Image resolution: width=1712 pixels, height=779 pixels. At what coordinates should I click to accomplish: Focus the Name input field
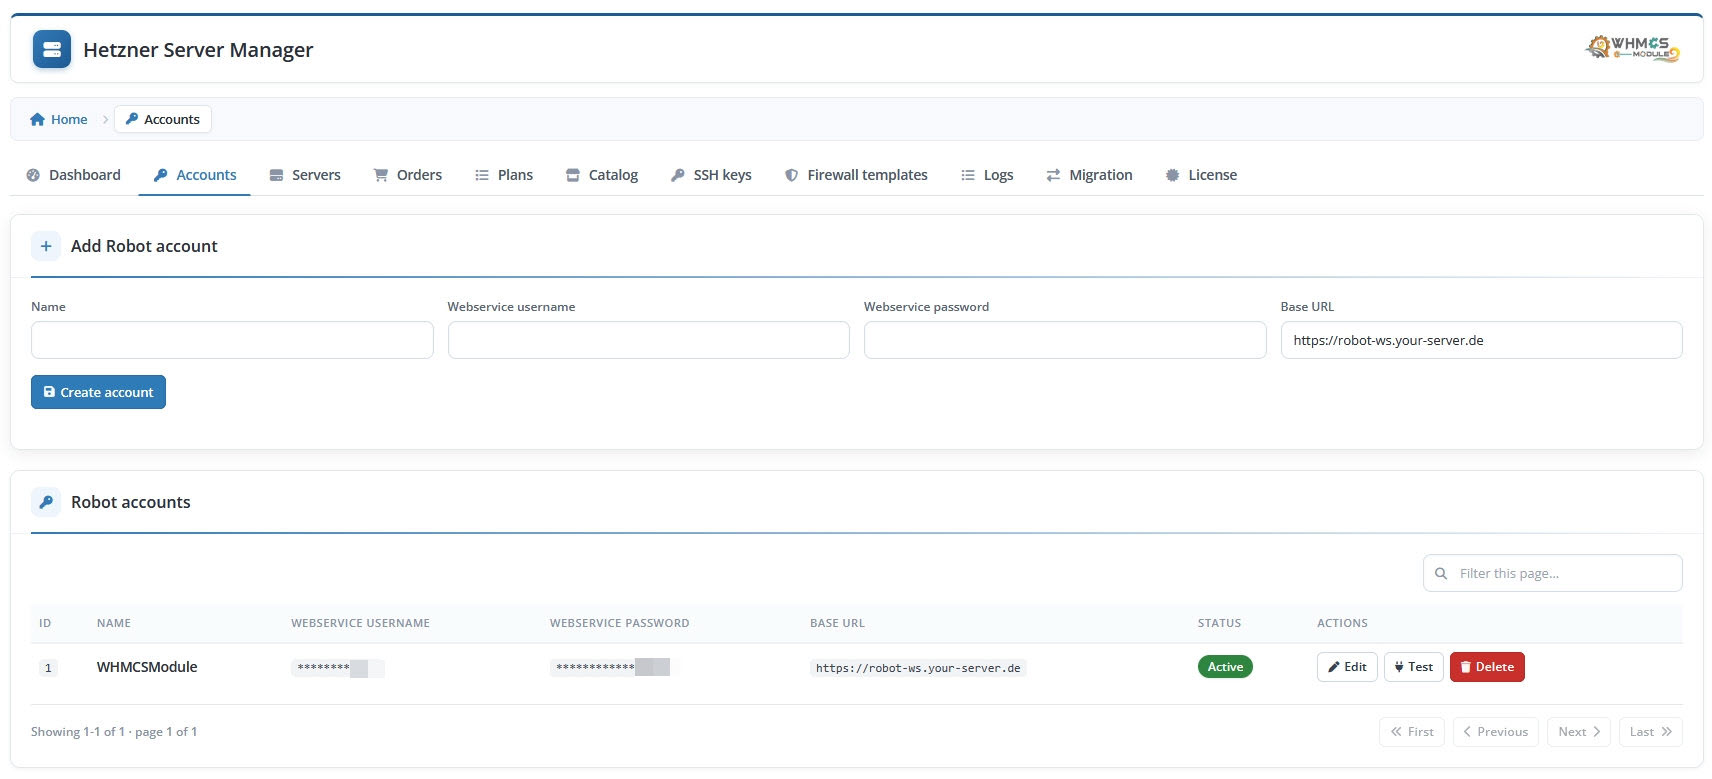tap(232, 340)
